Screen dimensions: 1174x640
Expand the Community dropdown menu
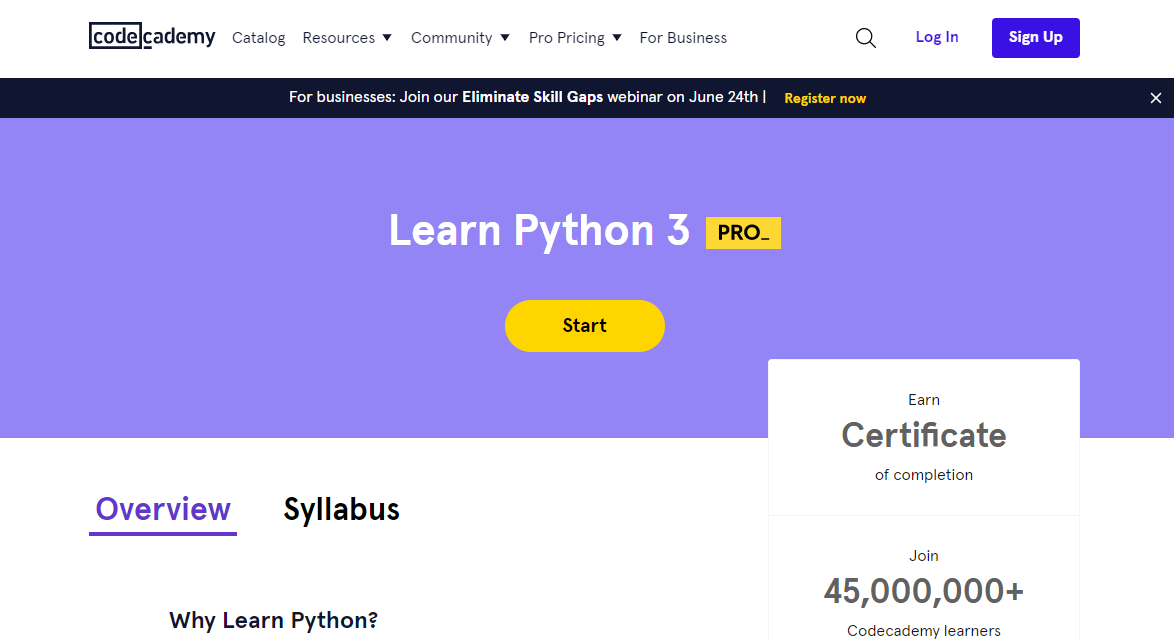point(460,38)
